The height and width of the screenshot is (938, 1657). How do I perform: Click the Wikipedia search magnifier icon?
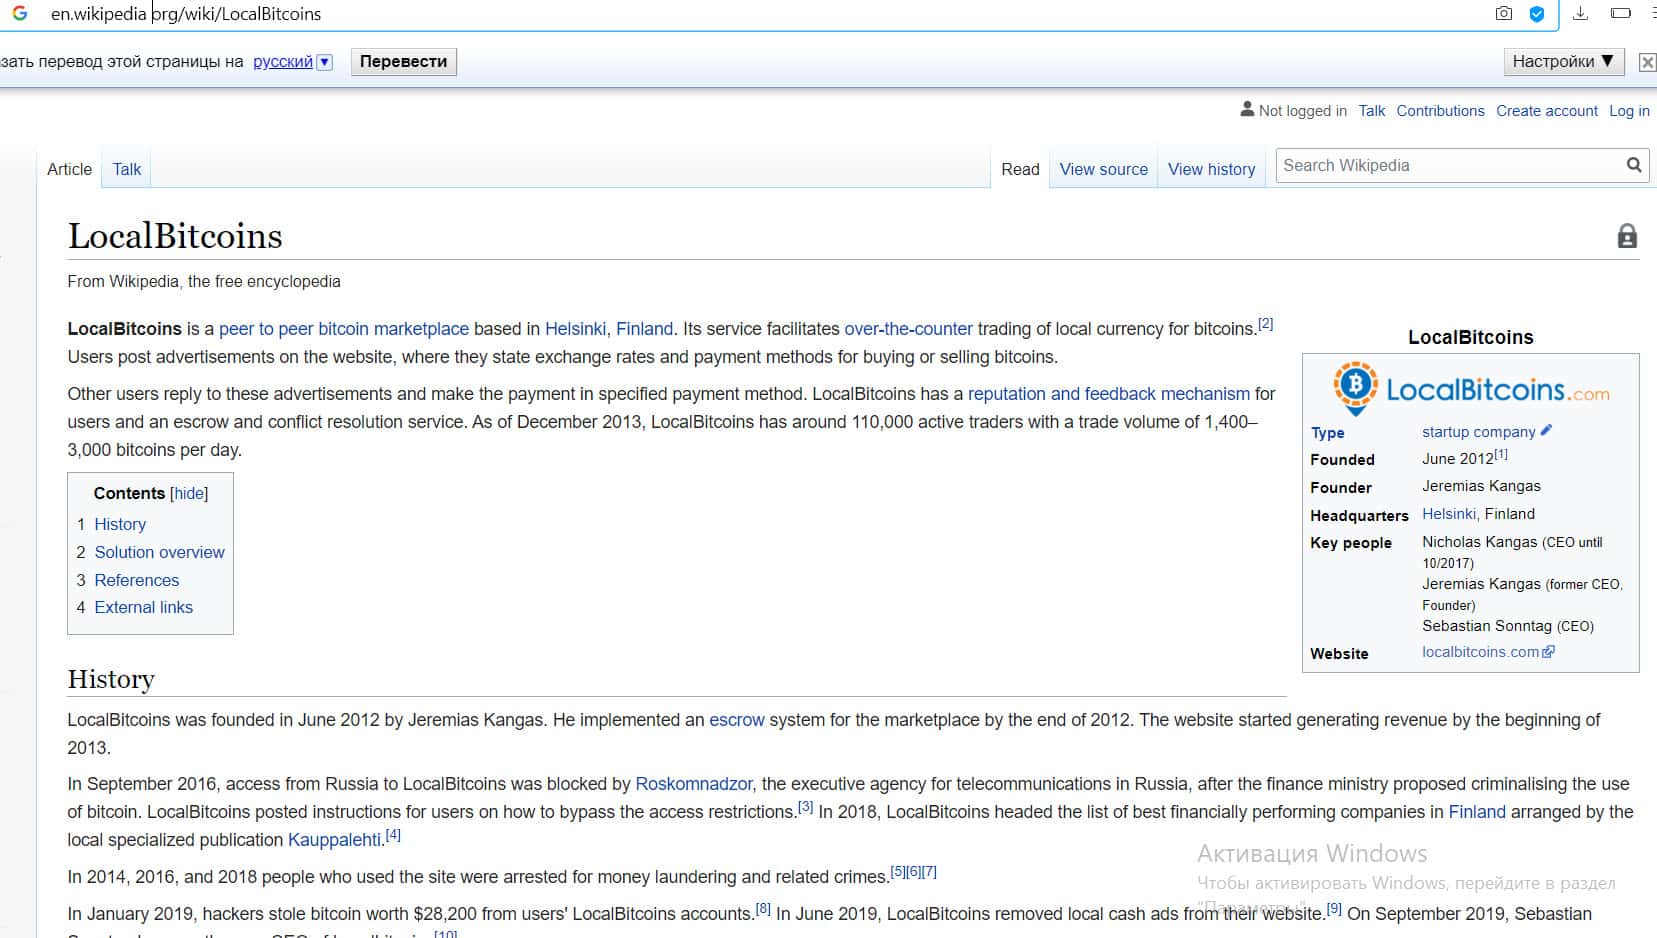pos(1633,166)
